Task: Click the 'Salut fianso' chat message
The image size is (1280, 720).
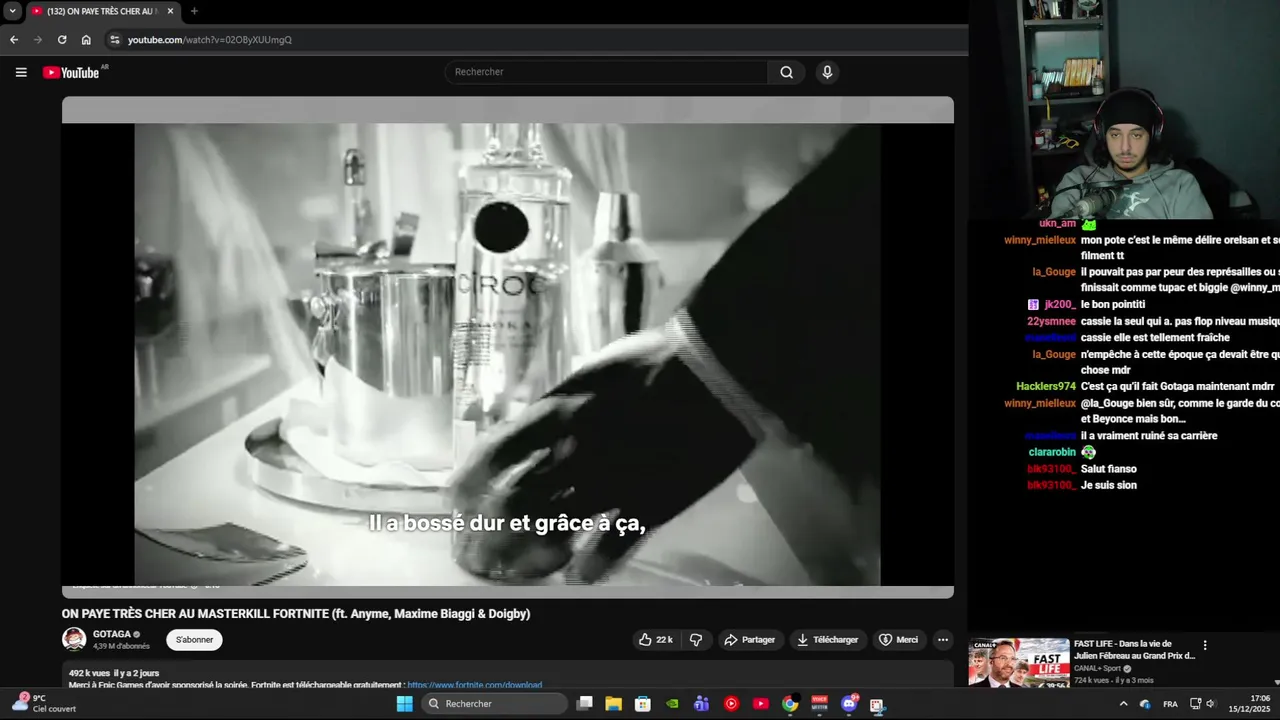Action: [1109, 469]
